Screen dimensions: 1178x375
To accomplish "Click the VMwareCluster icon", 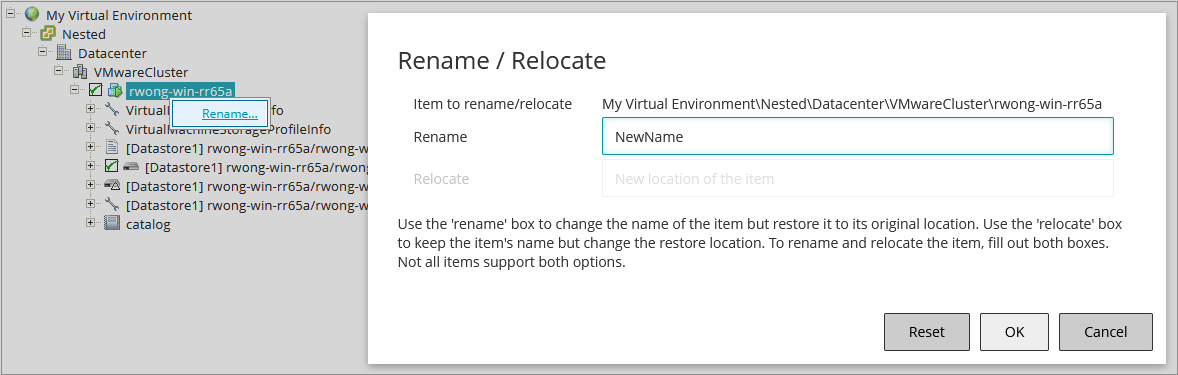I will (x=80, y=72).
